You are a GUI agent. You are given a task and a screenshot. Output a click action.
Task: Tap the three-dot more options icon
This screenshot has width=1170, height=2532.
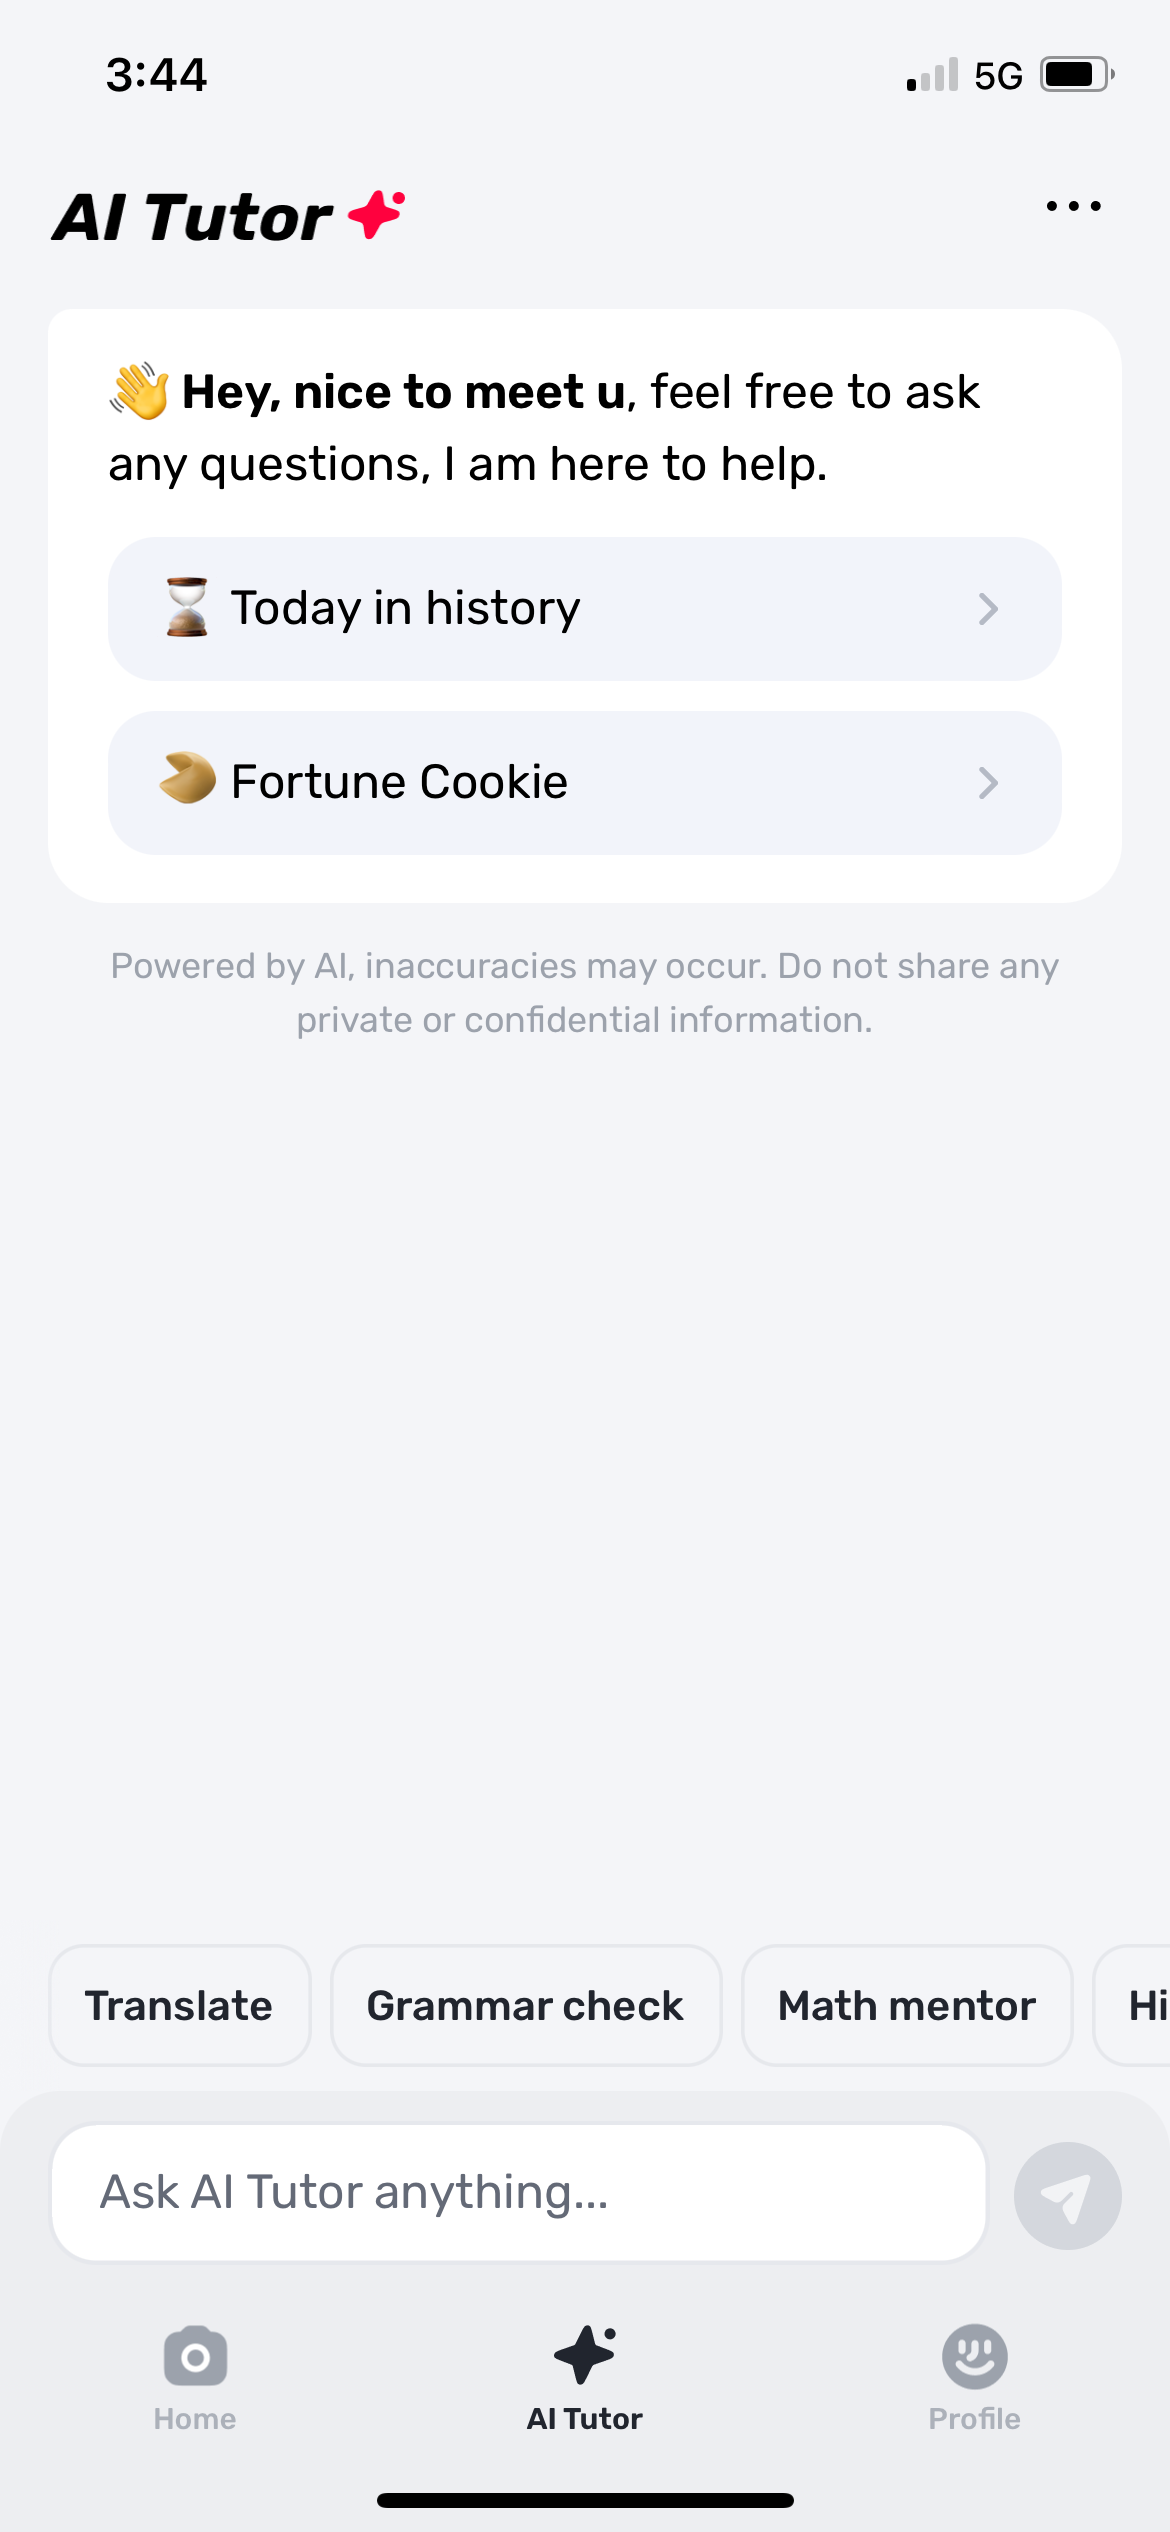pos(1073,207)
